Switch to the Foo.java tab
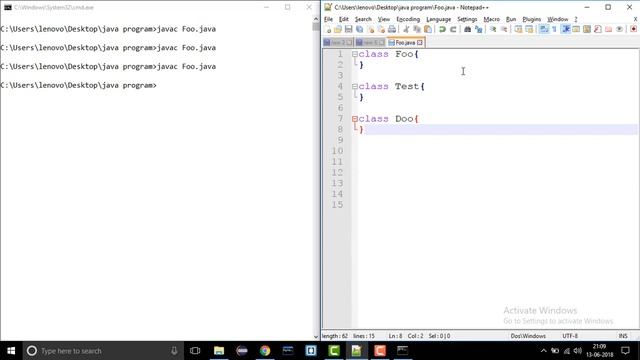 (x=404, y=42)
